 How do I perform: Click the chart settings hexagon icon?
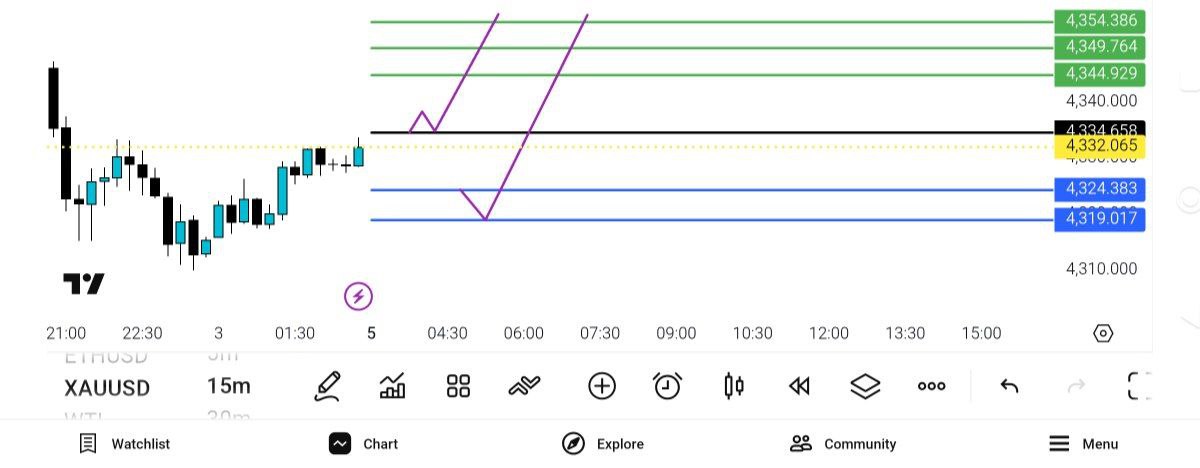click(1103, 333)
